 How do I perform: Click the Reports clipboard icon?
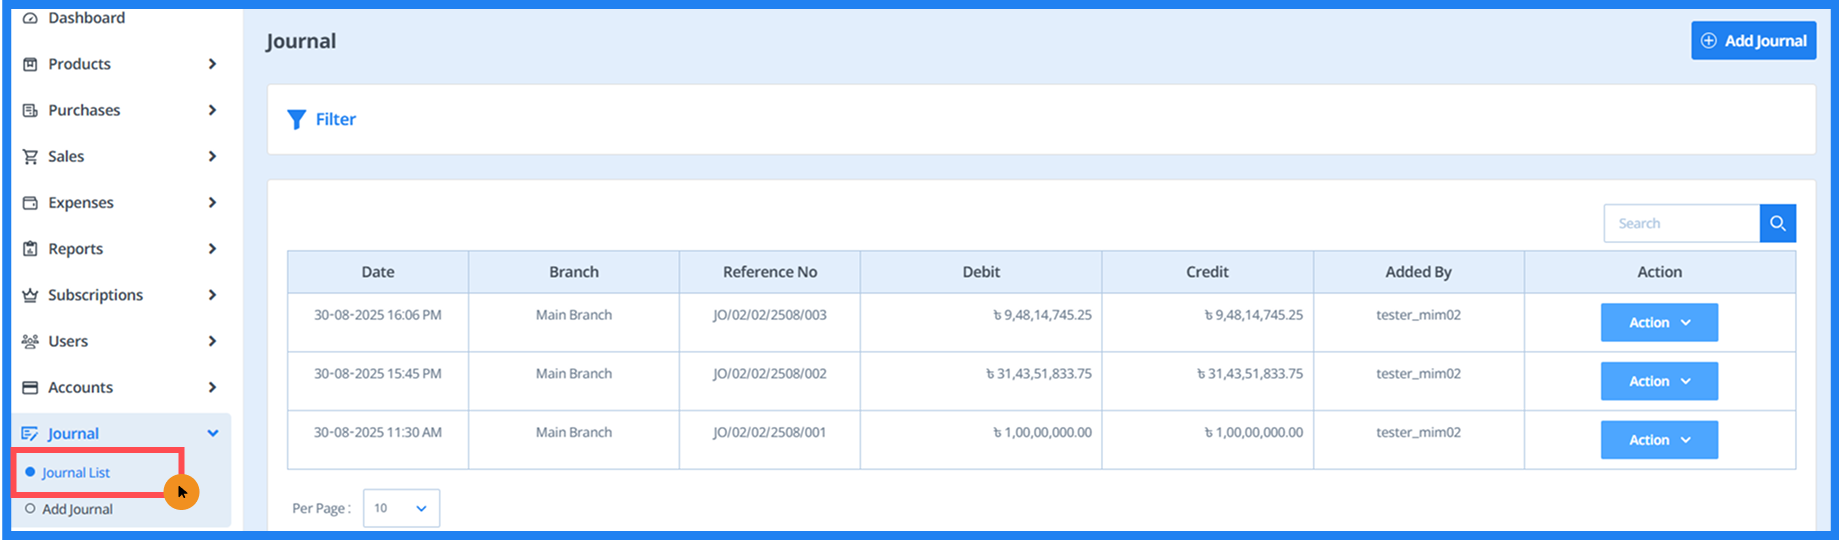30,249
